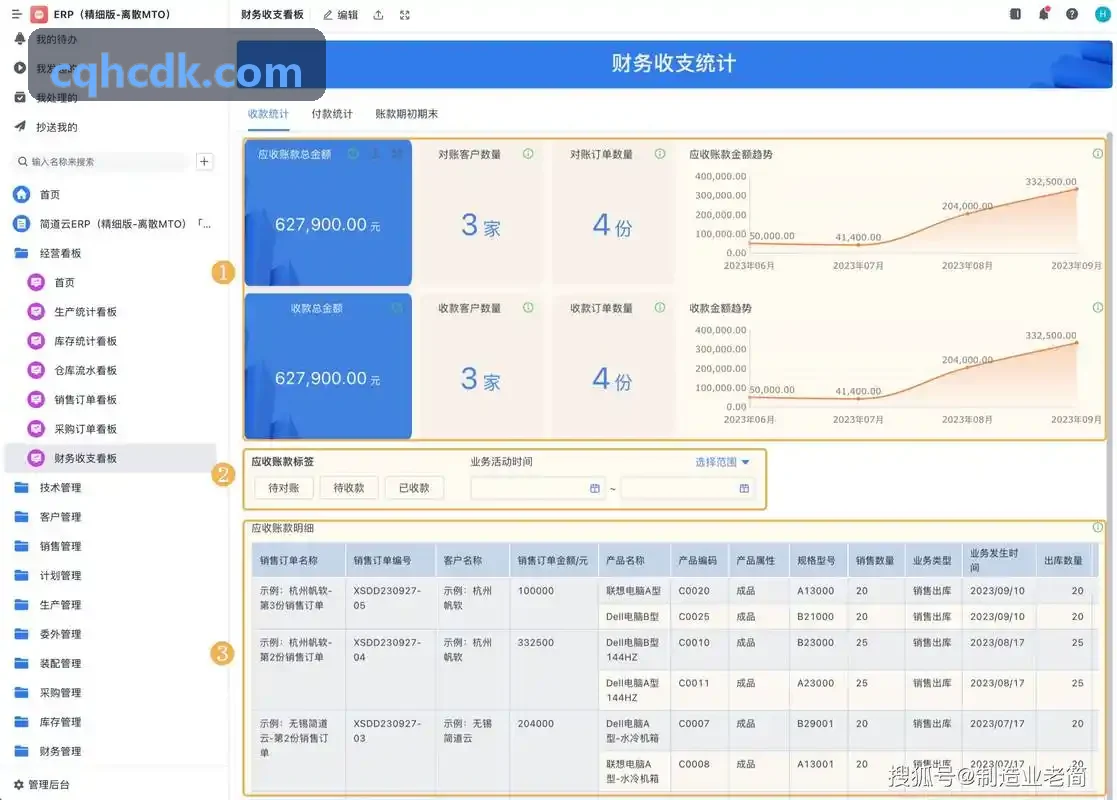Open the 库存管理 folder

61,722
